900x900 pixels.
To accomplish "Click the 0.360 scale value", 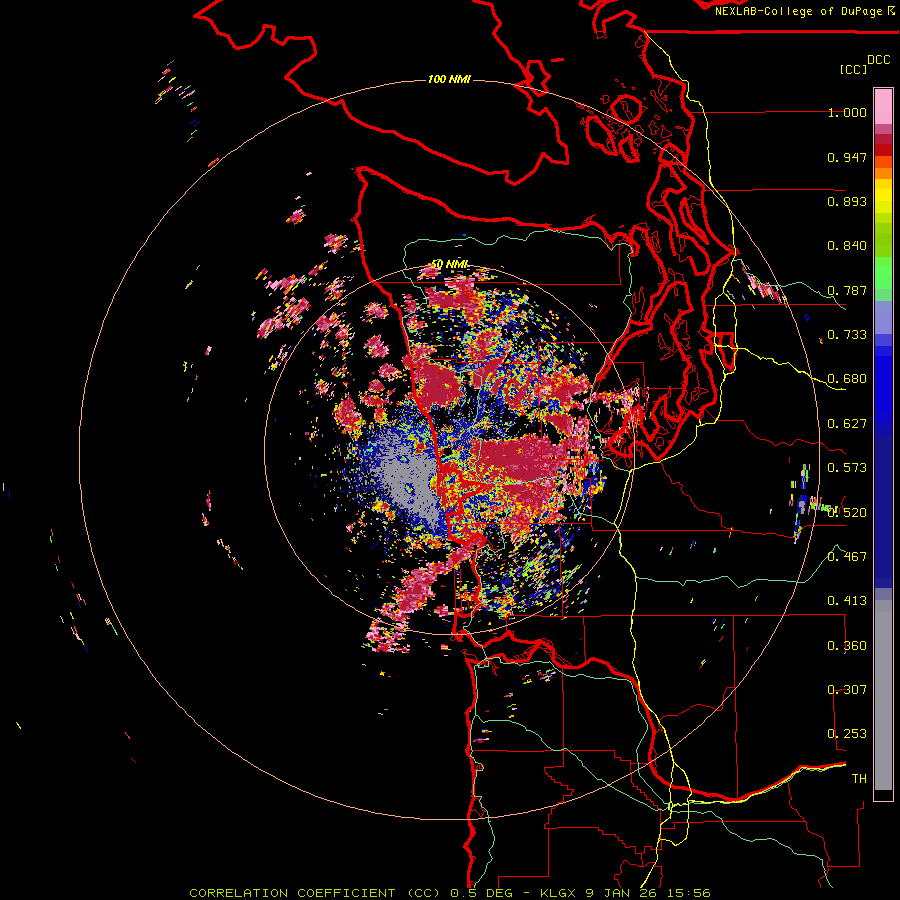I will pyautogui.click(x=847, y=646).
